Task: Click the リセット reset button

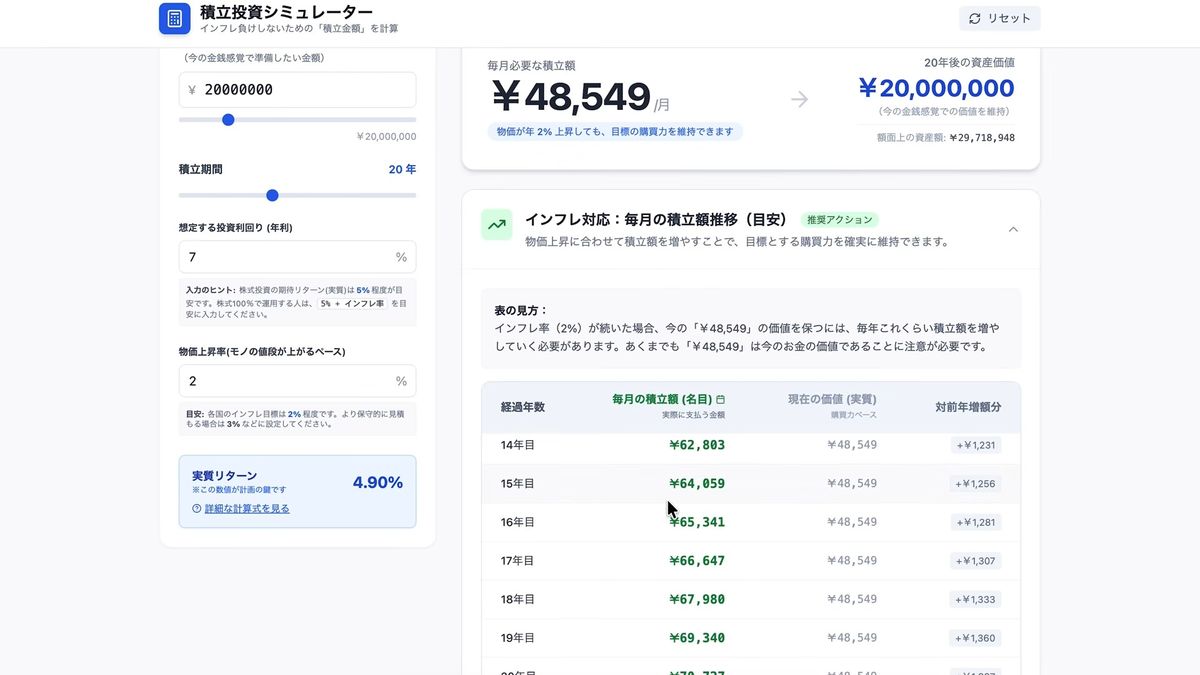Action: click(x=999, y=18)
